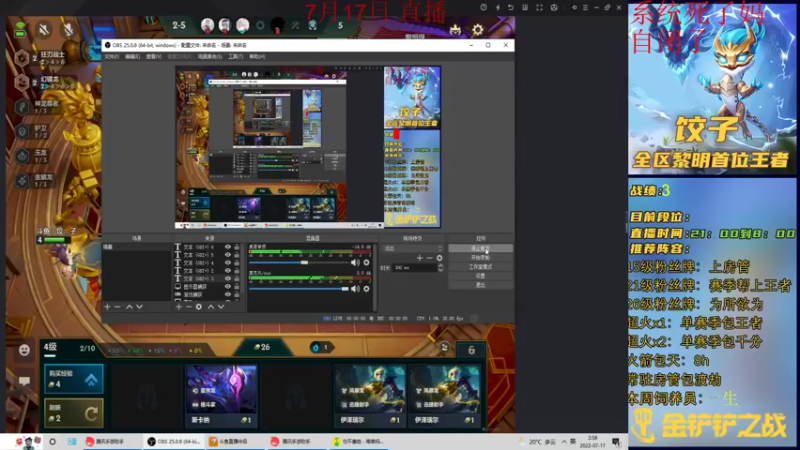
Task: Toggle visibility of 文本 (GDI+) 5 source
Action: 228,255
